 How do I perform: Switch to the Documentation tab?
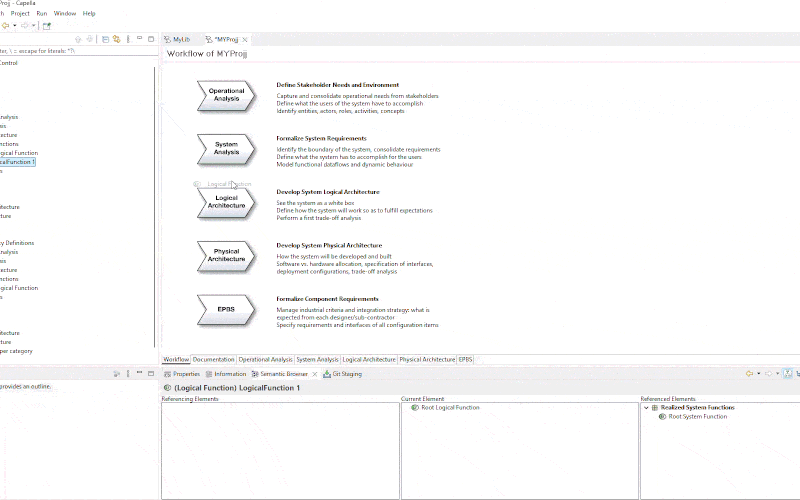click(x=213, y=359)
